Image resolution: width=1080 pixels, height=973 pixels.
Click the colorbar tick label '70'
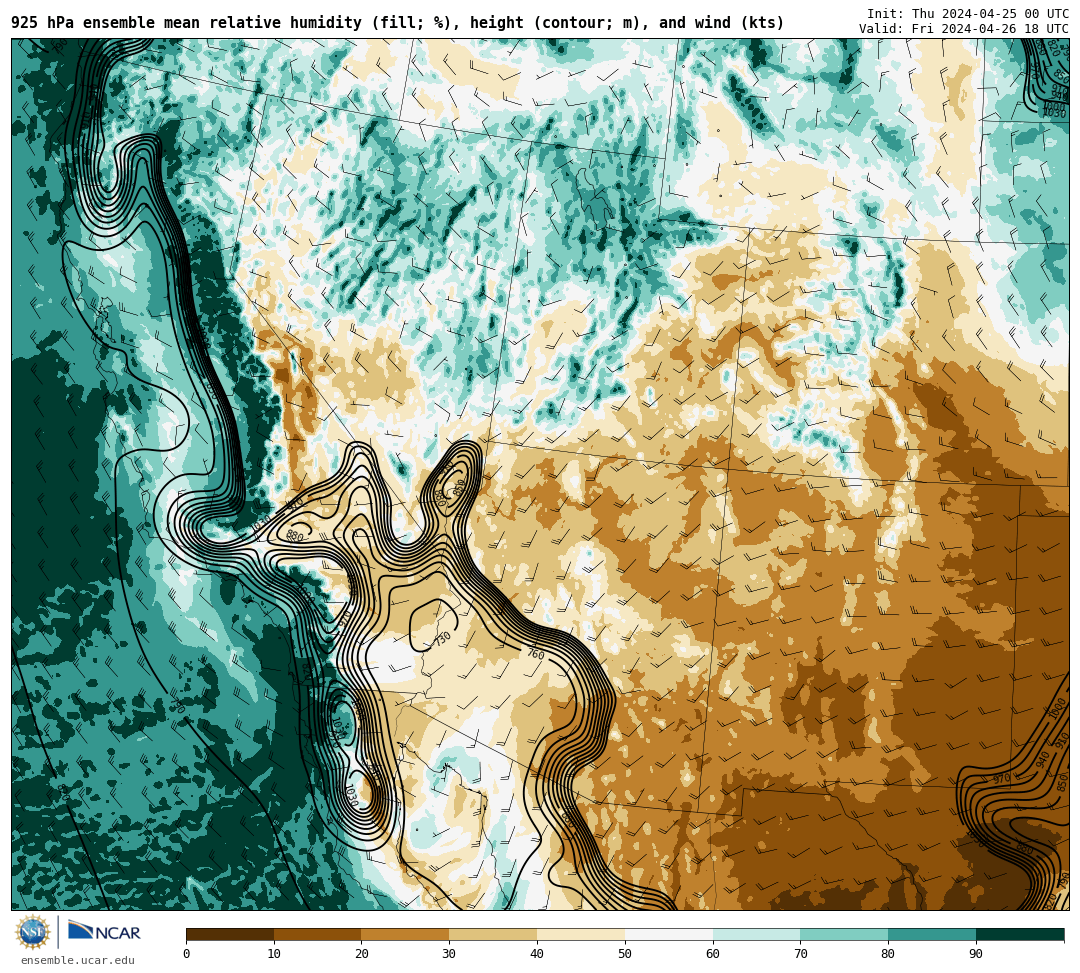[800, 954]
